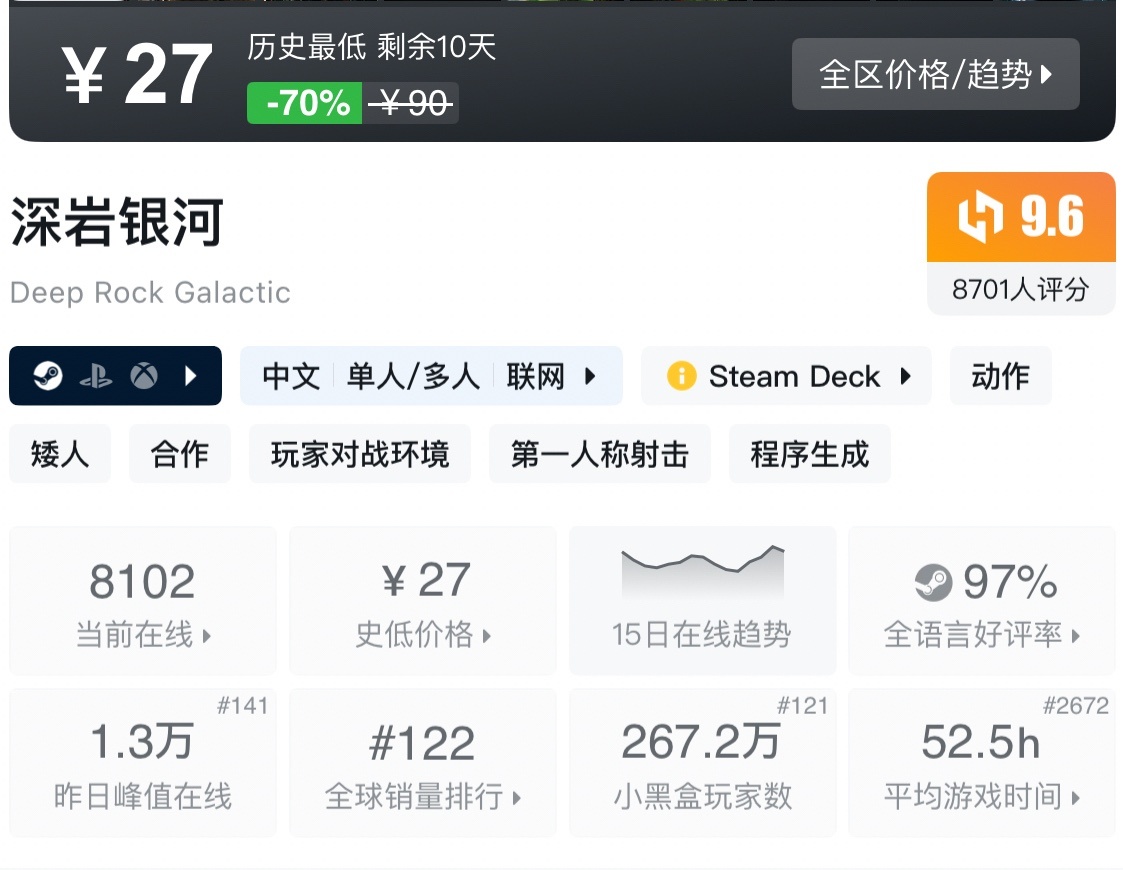Screen dimensions: 1123x870
Task: Click the Xbox platform icon
Action: [144, 376]
